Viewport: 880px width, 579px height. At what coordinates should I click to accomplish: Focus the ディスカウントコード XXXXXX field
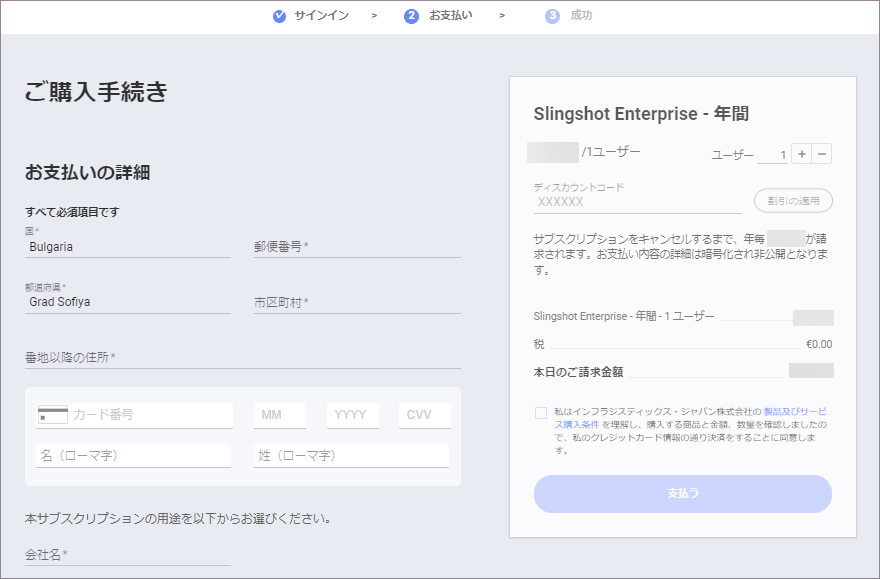[x=638, y=202]
